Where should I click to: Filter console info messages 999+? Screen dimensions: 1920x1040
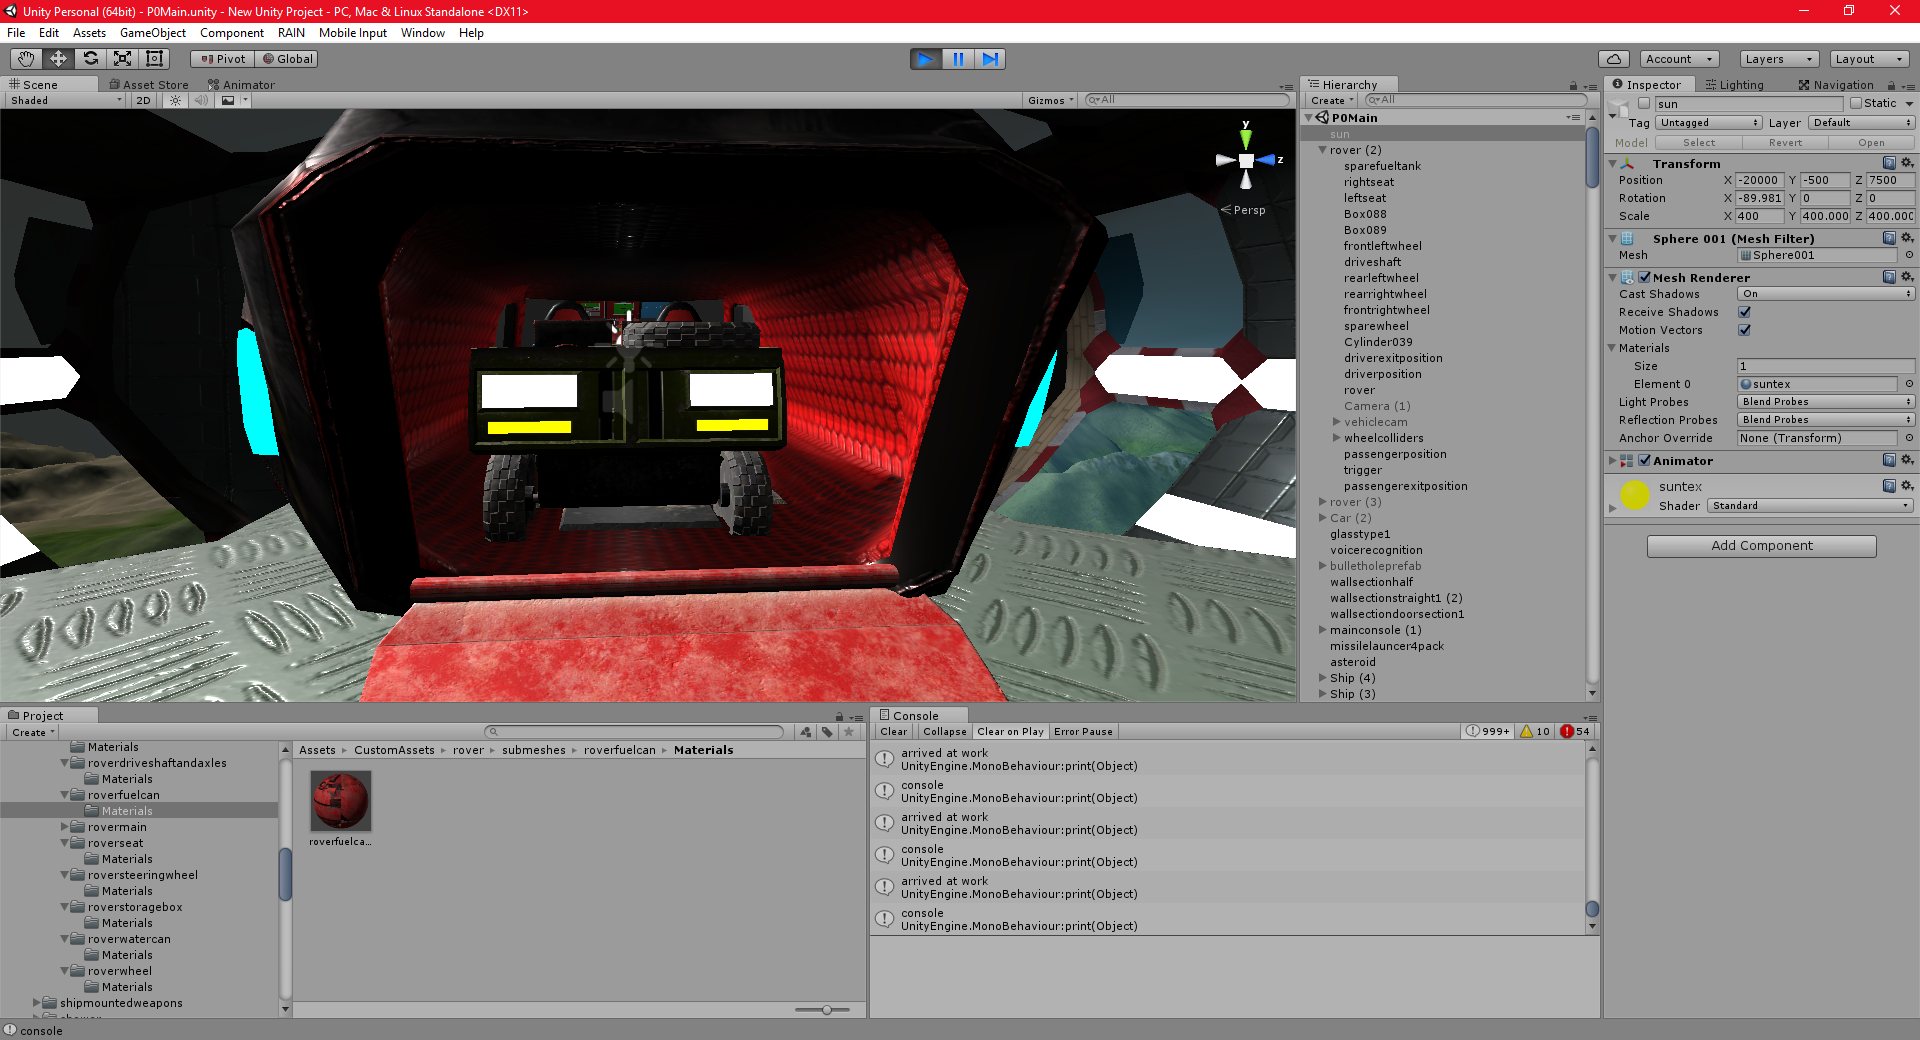coord(1488,731)
